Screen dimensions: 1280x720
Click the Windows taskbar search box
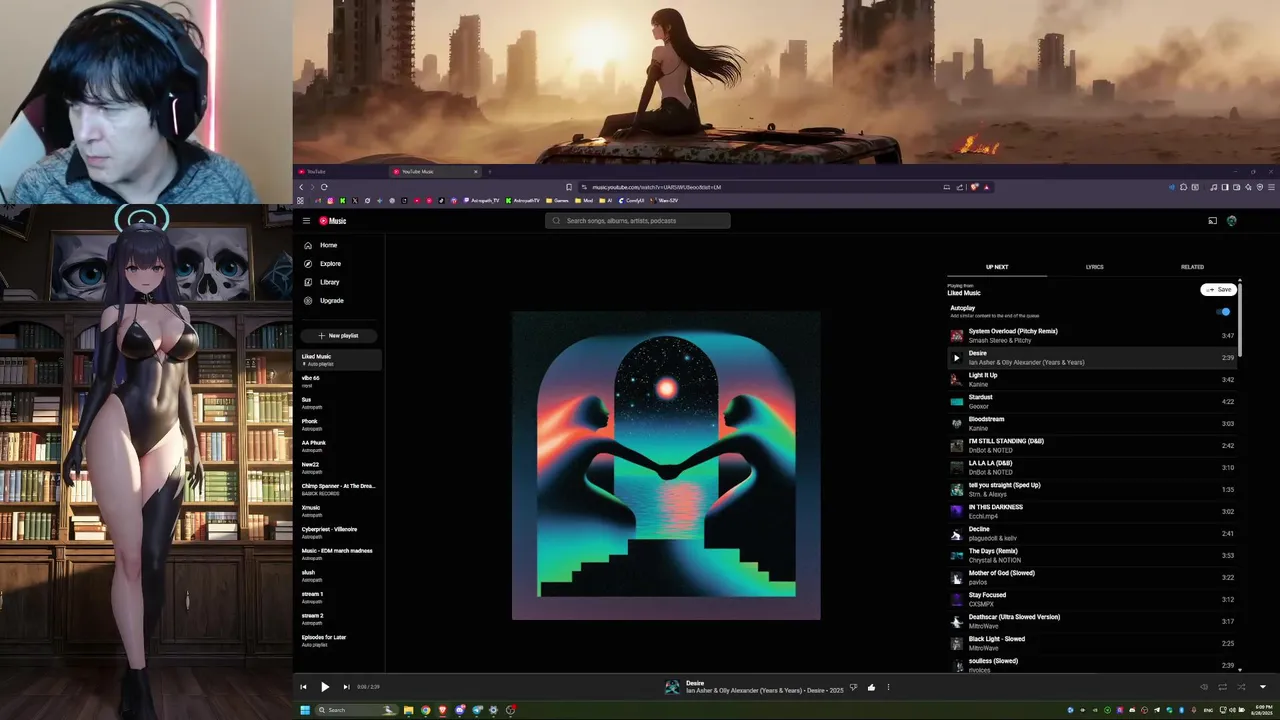tap(357, 710)
